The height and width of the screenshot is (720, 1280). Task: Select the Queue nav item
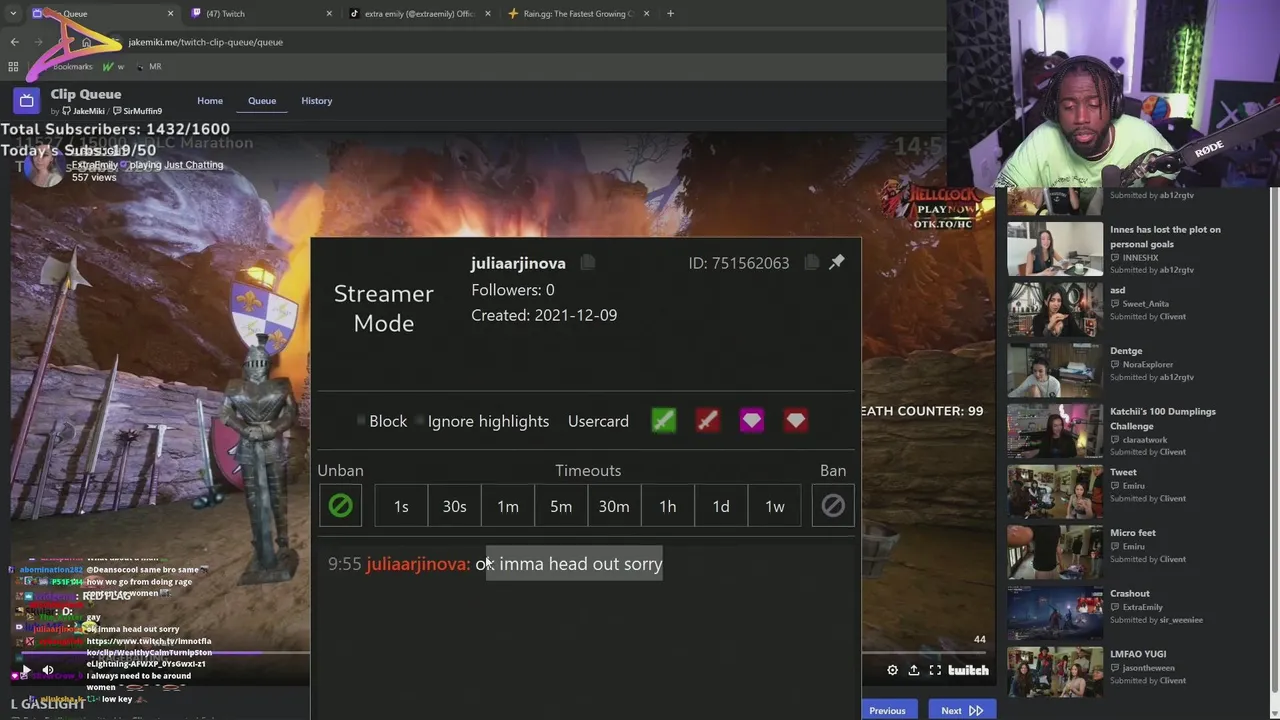pos(262,101)
